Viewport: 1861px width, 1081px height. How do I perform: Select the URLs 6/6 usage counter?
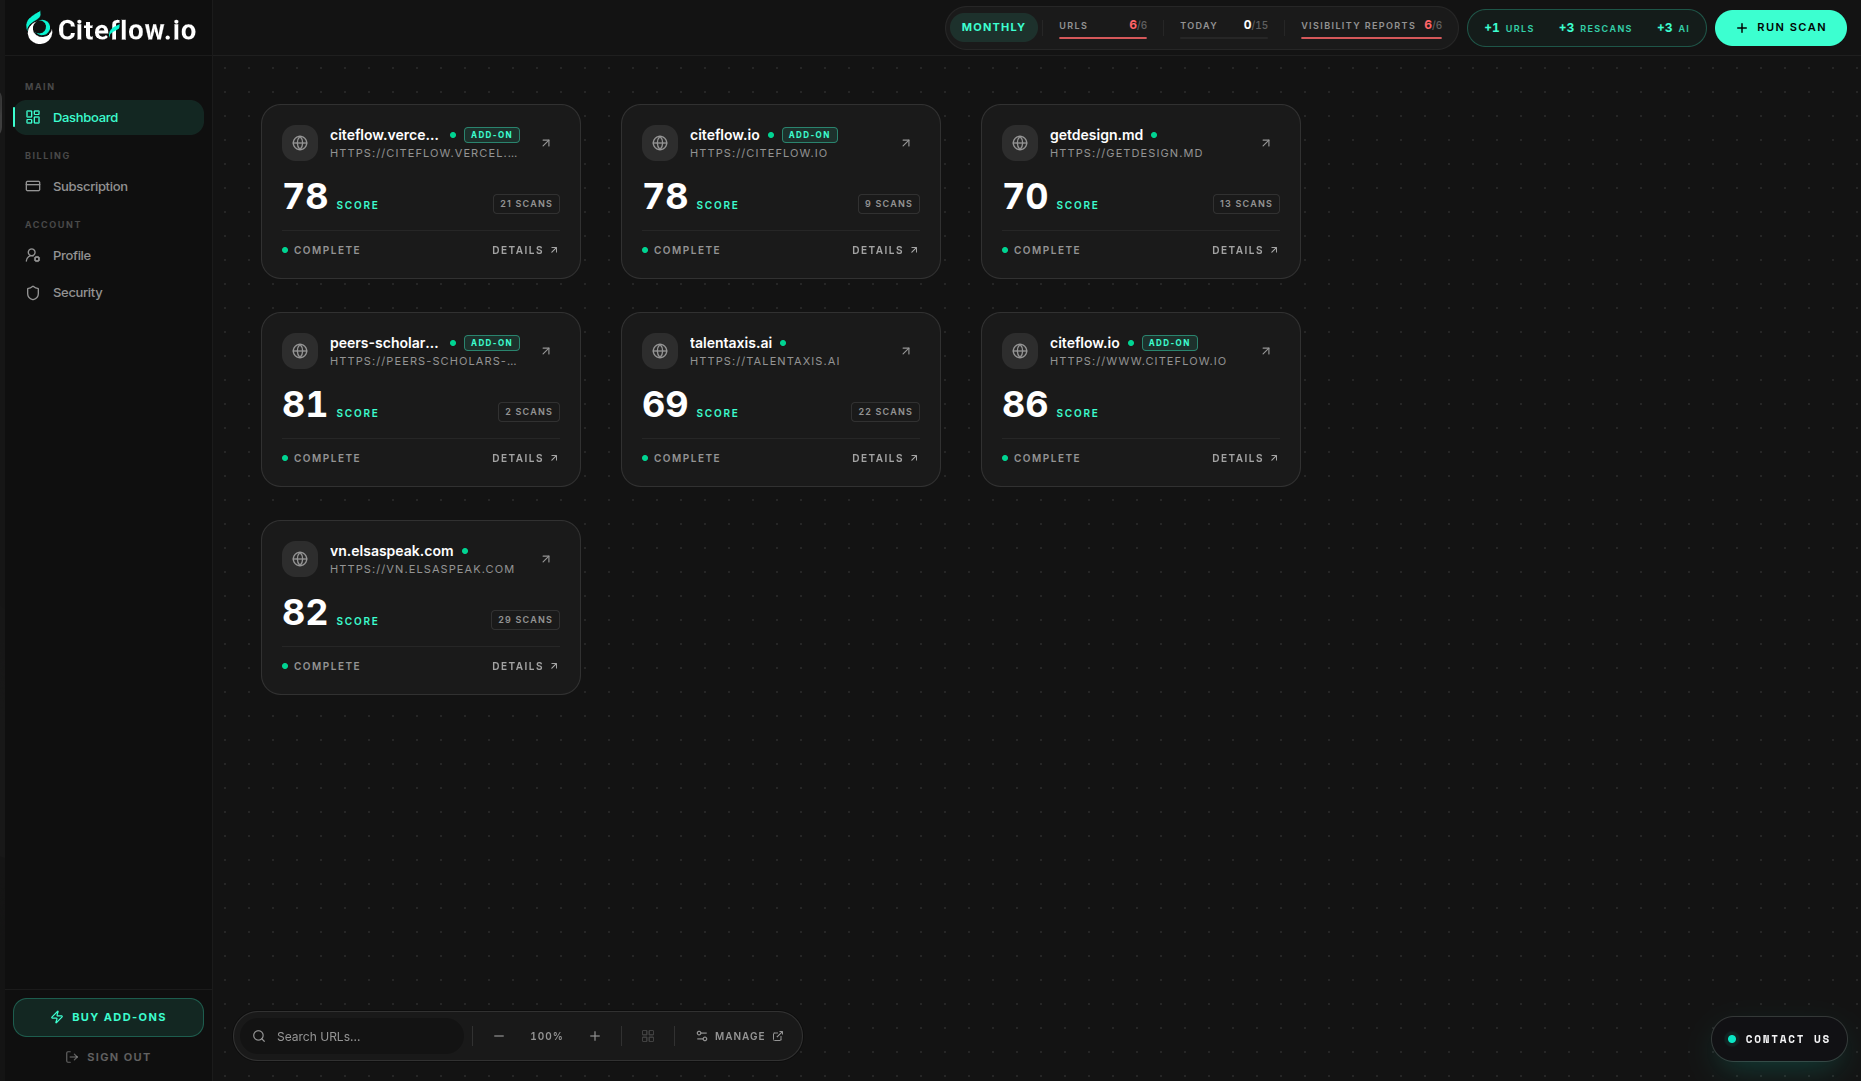point(1103,26)
